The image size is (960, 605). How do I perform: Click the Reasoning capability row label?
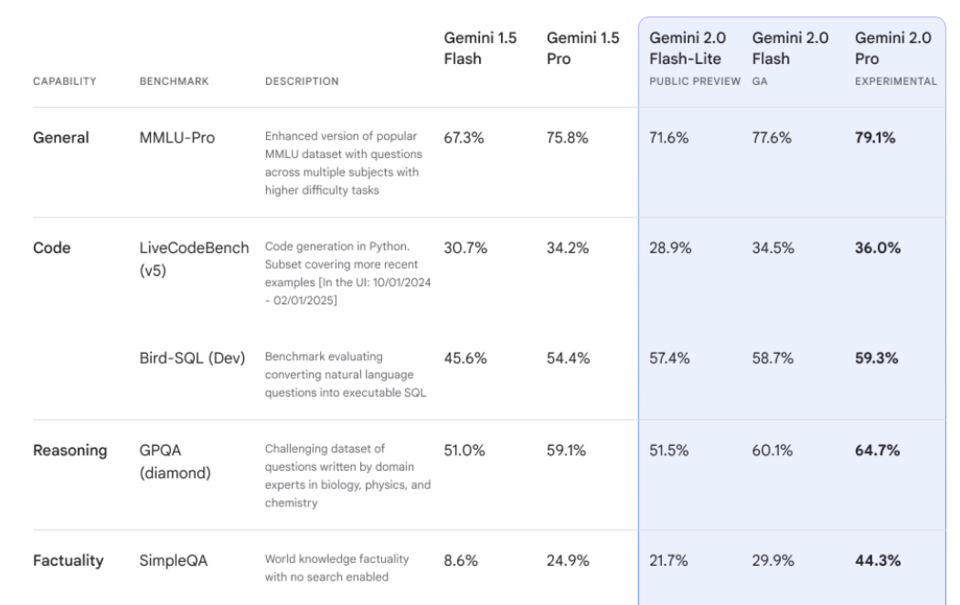pyautogui.click(x=71, y=451)
